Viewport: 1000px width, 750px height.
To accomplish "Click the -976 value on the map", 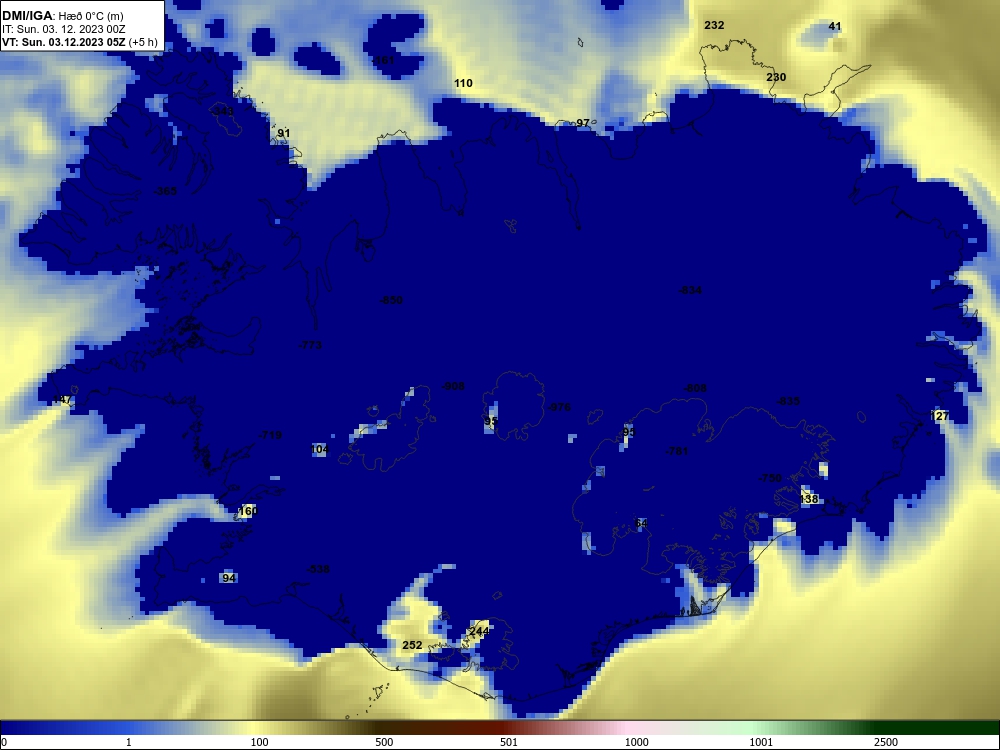I will coord(559,408).
